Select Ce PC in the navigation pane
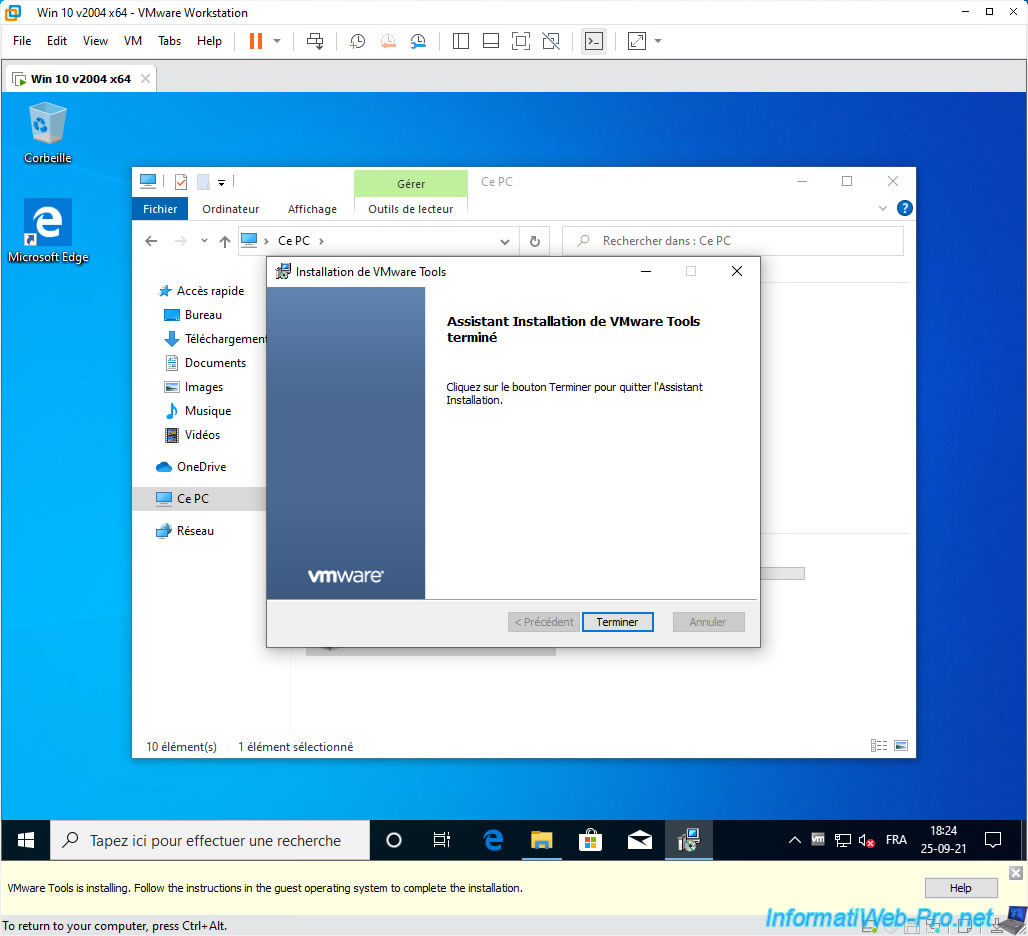Viewport: 1028px width, 936px height. tap(199, 499)
